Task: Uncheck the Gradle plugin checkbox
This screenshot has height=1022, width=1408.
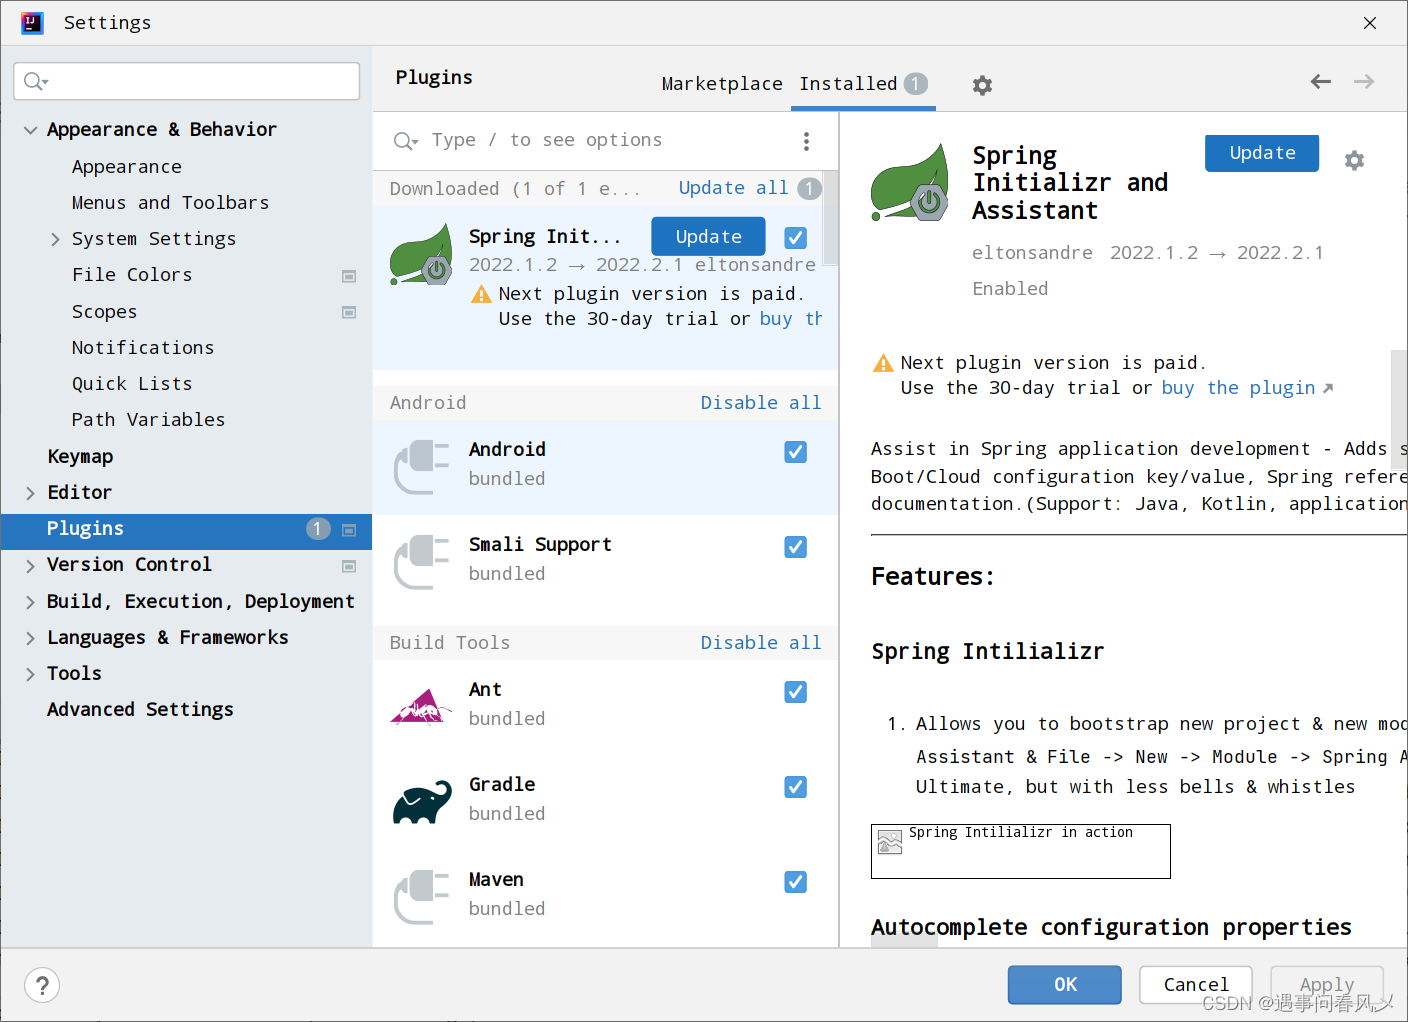Action: 796,787
